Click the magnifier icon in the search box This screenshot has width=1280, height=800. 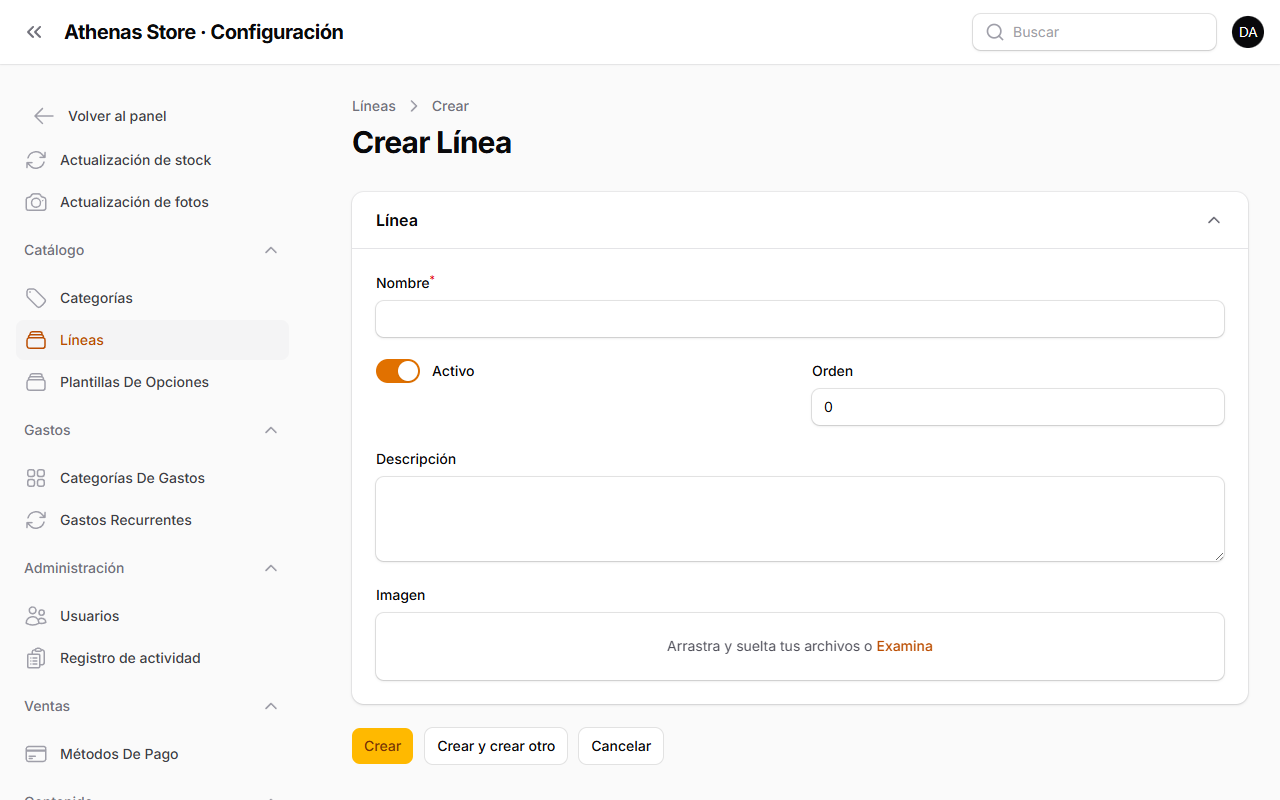tap(995, 32)
